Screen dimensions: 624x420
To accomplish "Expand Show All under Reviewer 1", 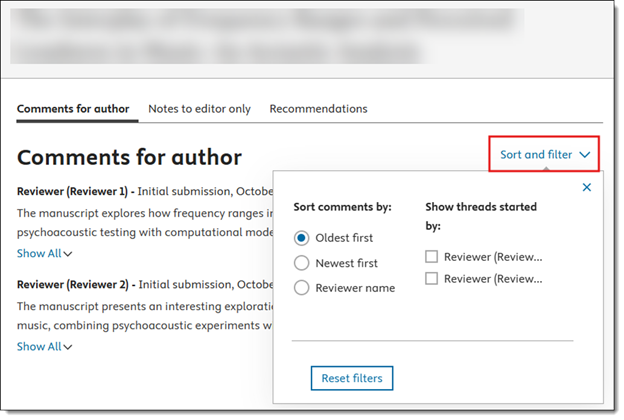I will pyautogui.click(x=44, y=254).
